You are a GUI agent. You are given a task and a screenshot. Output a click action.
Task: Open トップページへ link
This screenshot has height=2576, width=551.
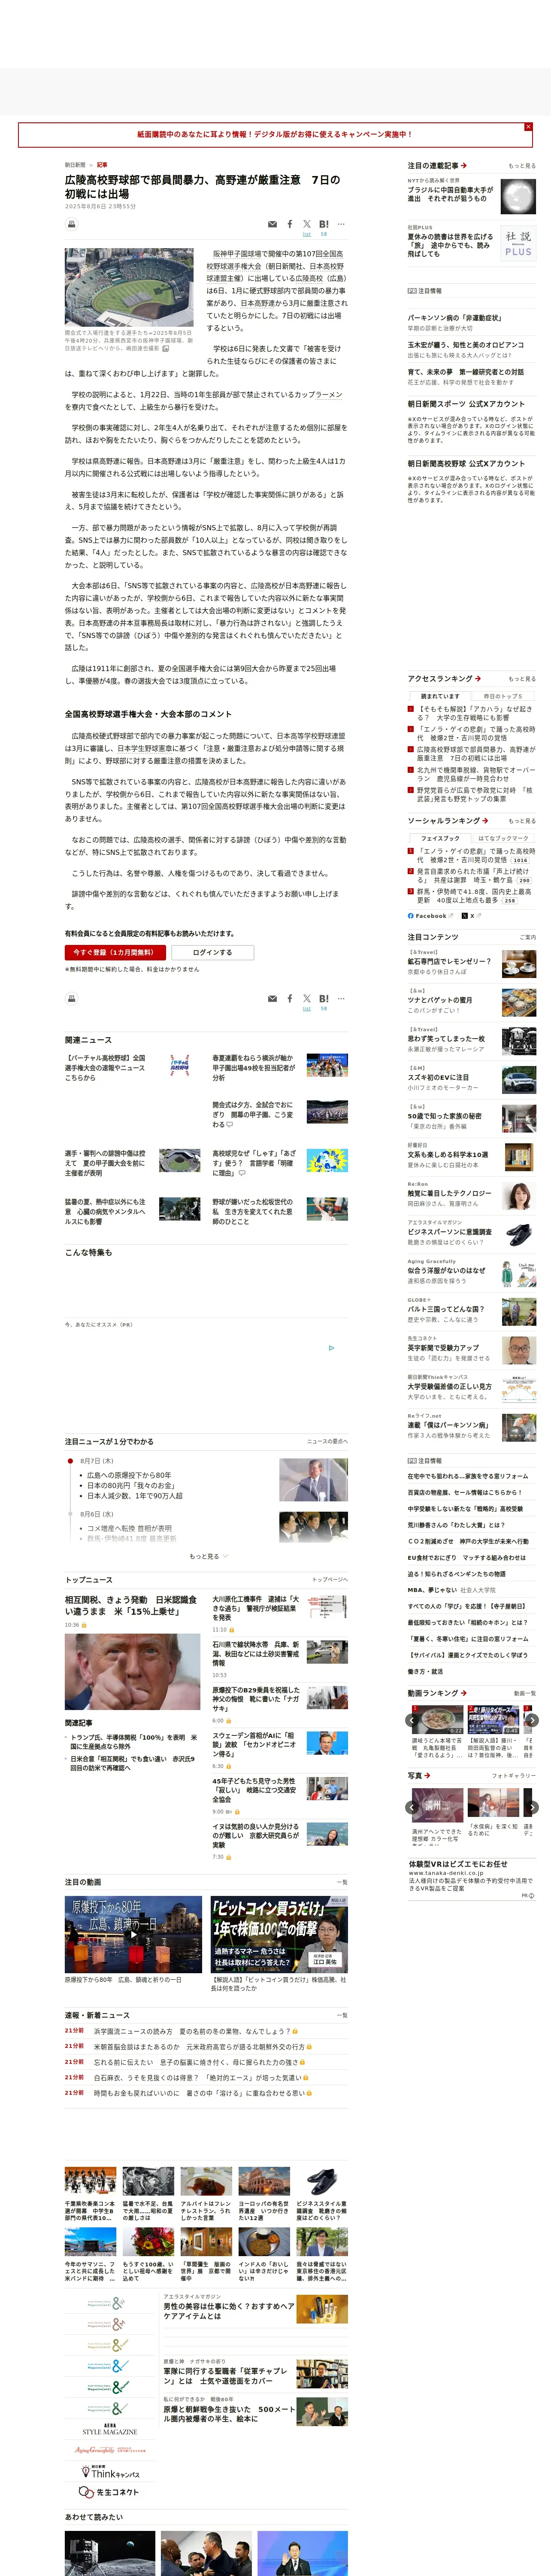pyautogui.click(x=330, y=1580)
